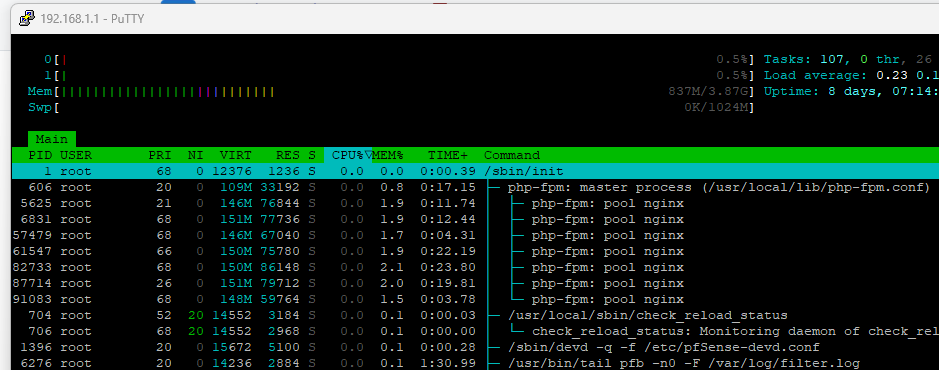Click the CPU 1 usage meter
The height and width of the screenshot is (370, 939).
(398, 75)
